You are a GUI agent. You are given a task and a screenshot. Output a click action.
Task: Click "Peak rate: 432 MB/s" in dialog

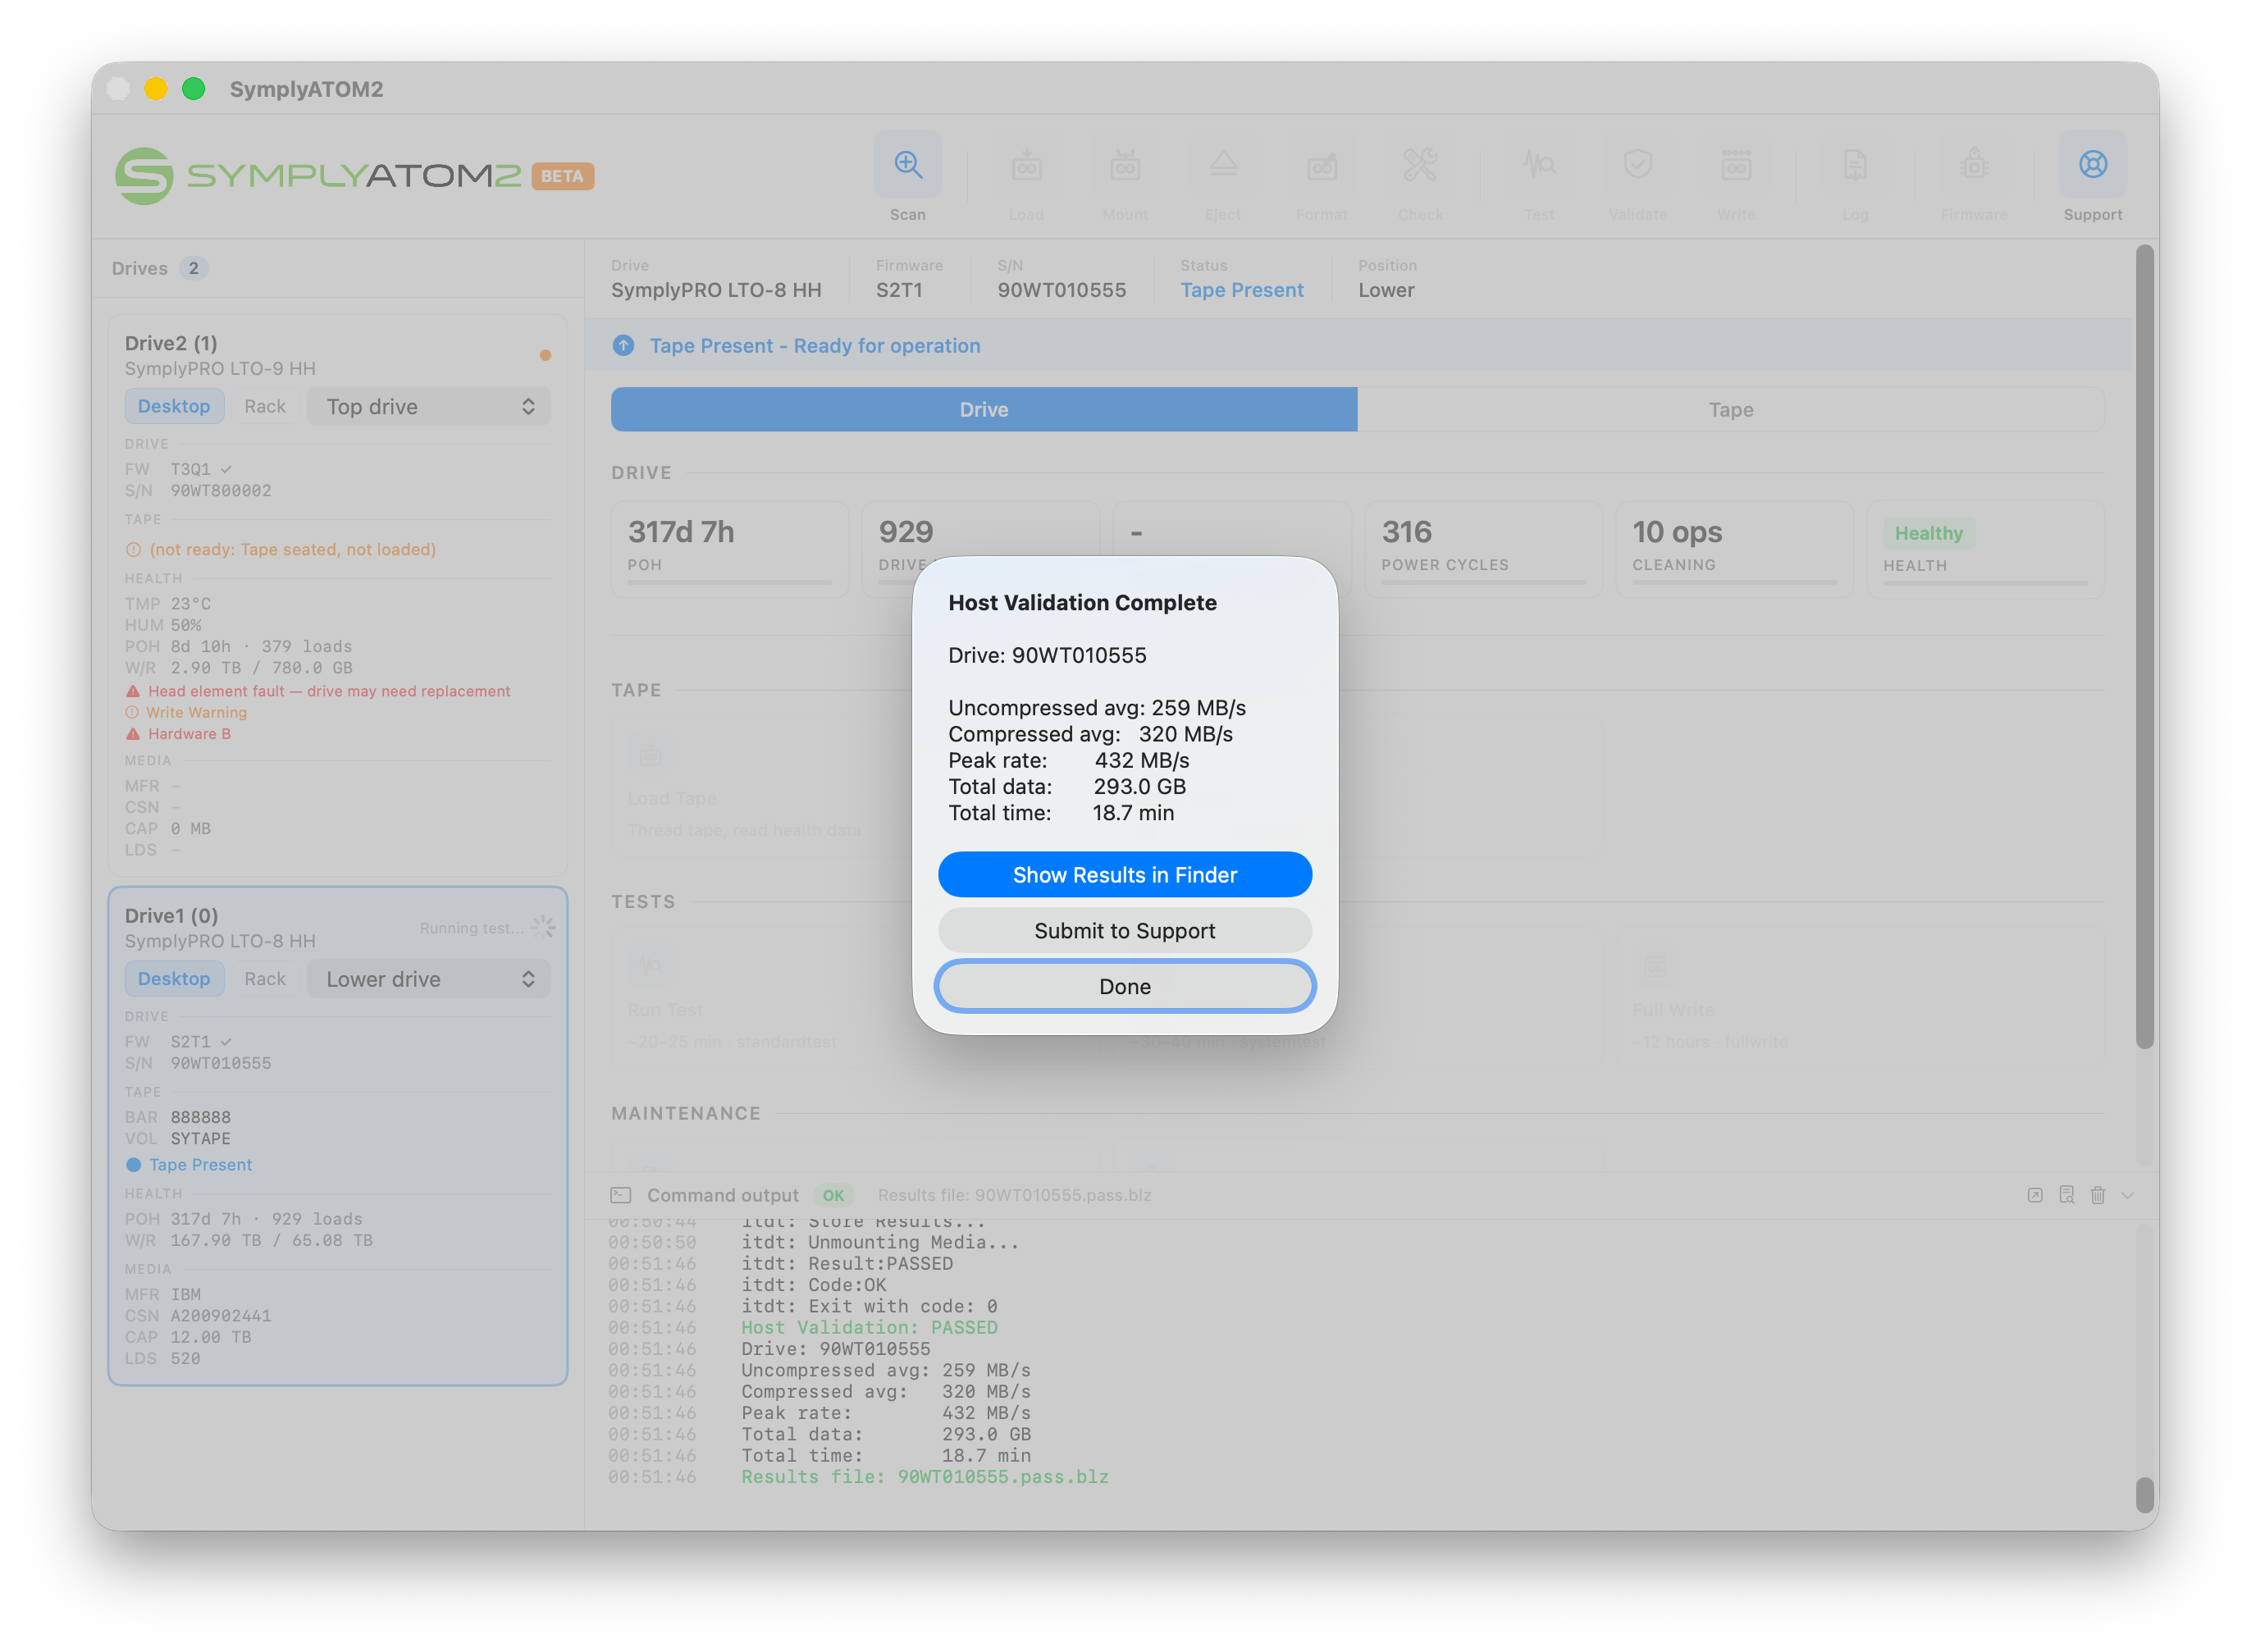1069,760
